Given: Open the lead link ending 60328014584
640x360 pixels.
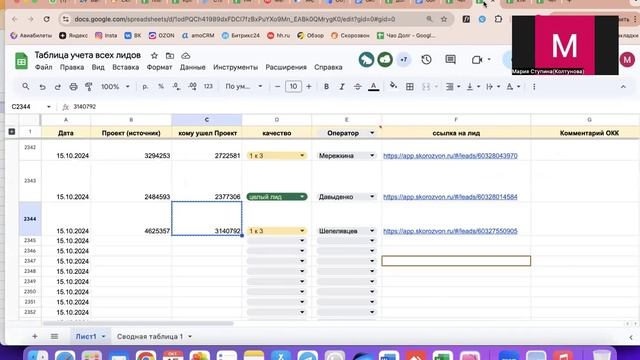Looking at the screenshot, I should 450,197.
